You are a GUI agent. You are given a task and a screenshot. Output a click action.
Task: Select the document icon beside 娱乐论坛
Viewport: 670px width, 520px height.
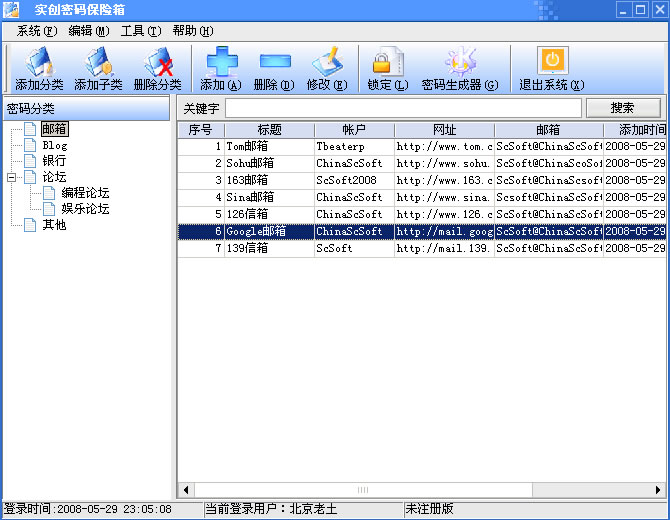pyautogui.click(x=49, y=209)
